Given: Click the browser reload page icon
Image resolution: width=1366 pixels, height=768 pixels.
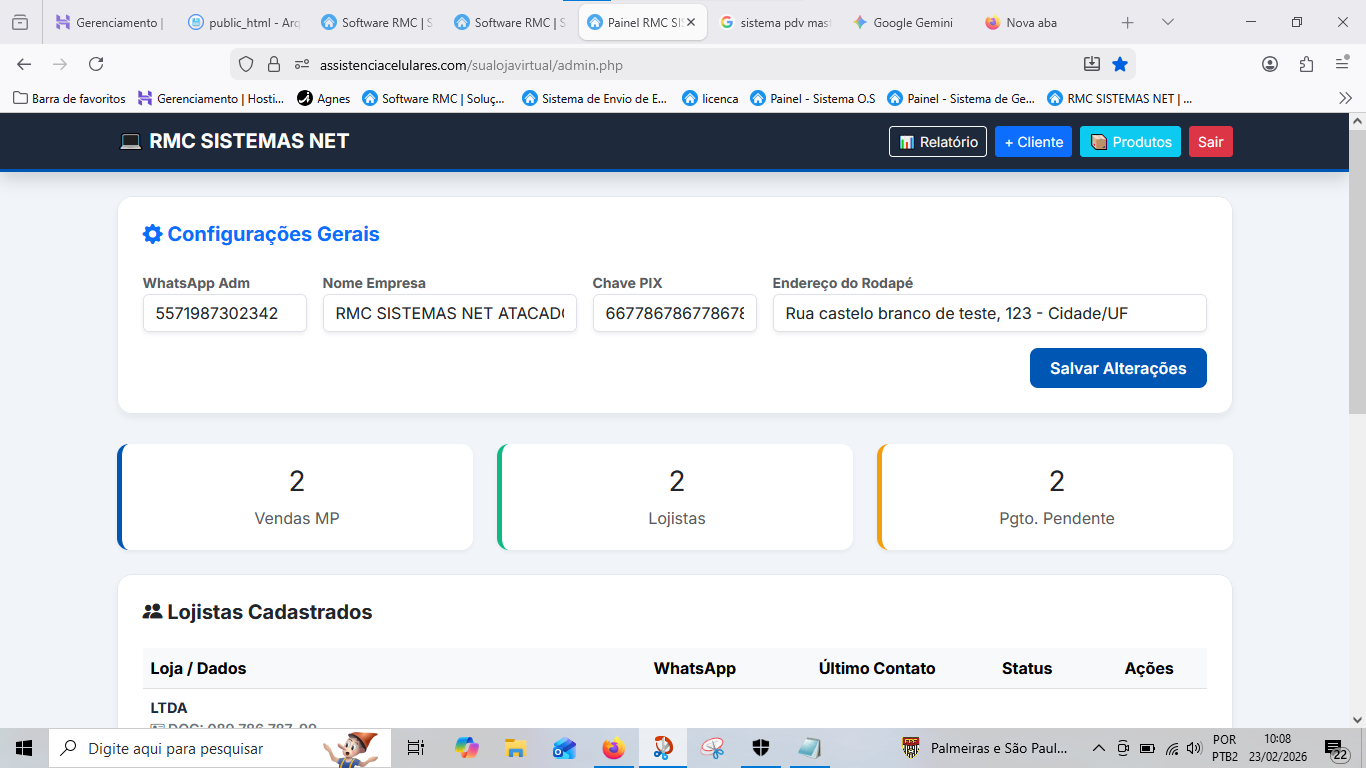Looking at the screenshot, I should point(96,64).
